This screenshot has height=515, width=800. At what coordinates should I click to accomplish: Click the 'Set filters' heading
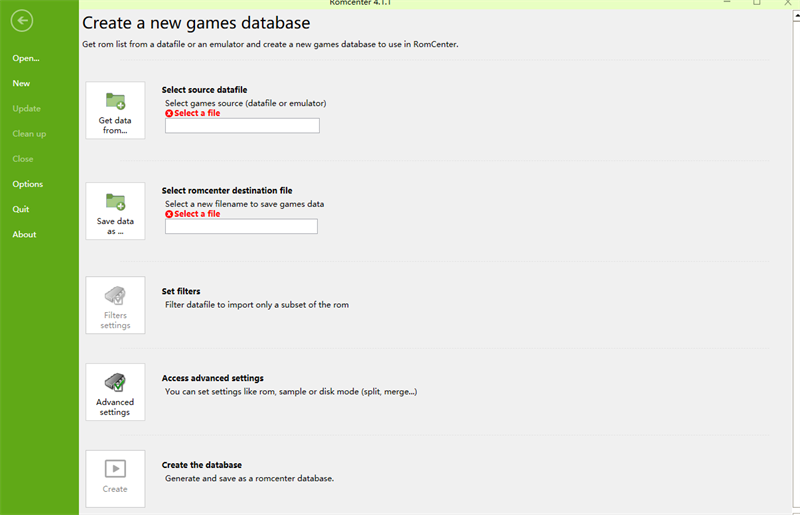pyautogui.click(x=181, y=291)
